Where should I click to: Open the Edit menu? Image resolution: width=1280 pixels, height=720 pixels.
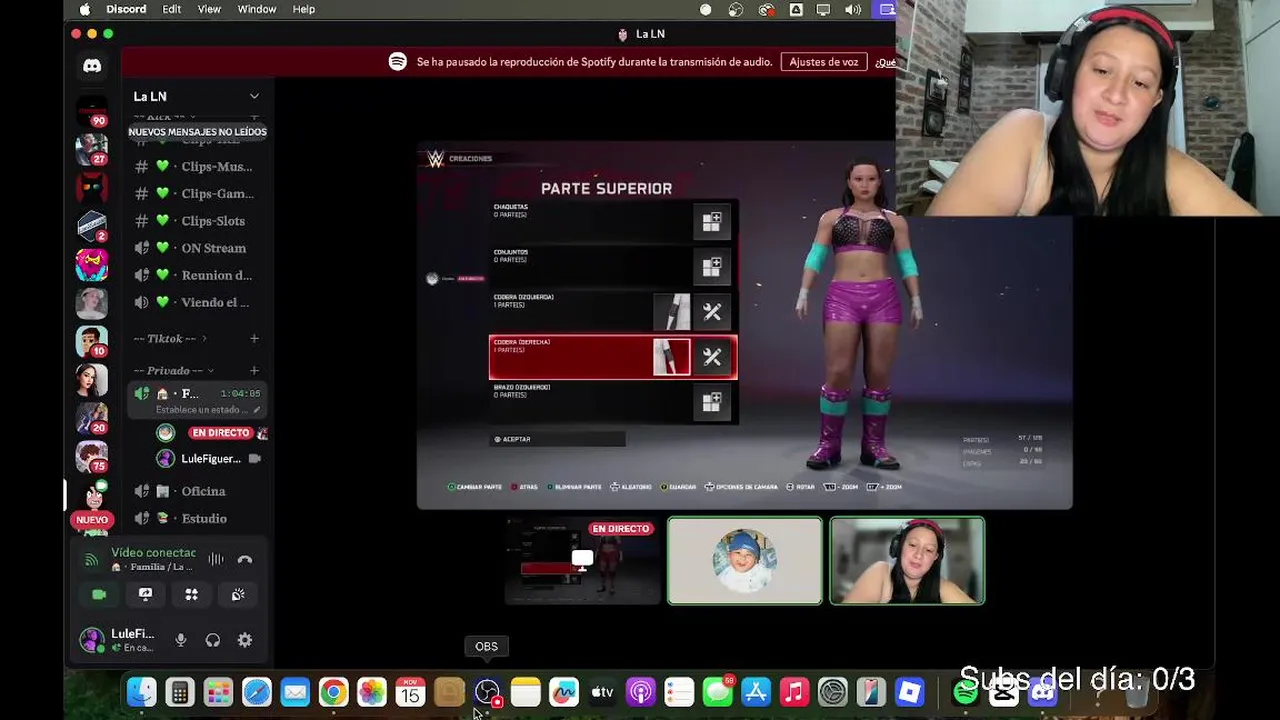point(172,9)
